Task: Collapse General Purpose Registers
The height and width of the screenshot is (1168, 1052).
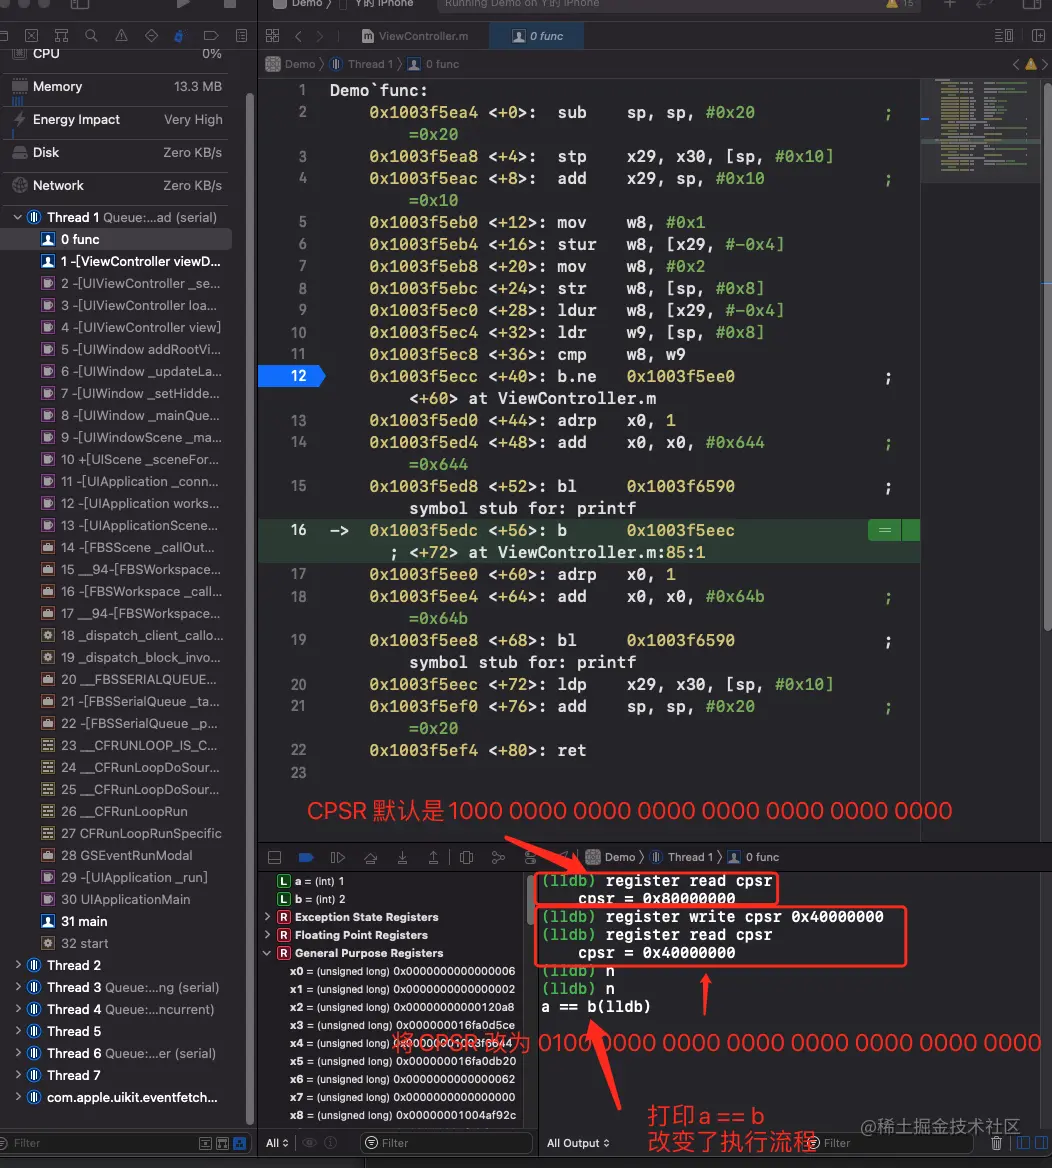Action: (x=267, y=953)
